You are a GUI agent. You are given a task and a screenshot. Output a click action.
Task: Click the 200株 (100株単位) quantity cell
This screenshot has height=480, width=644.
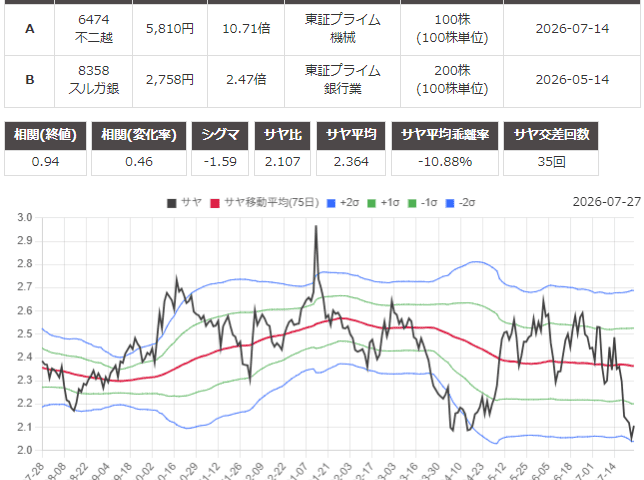click(452, 80)
